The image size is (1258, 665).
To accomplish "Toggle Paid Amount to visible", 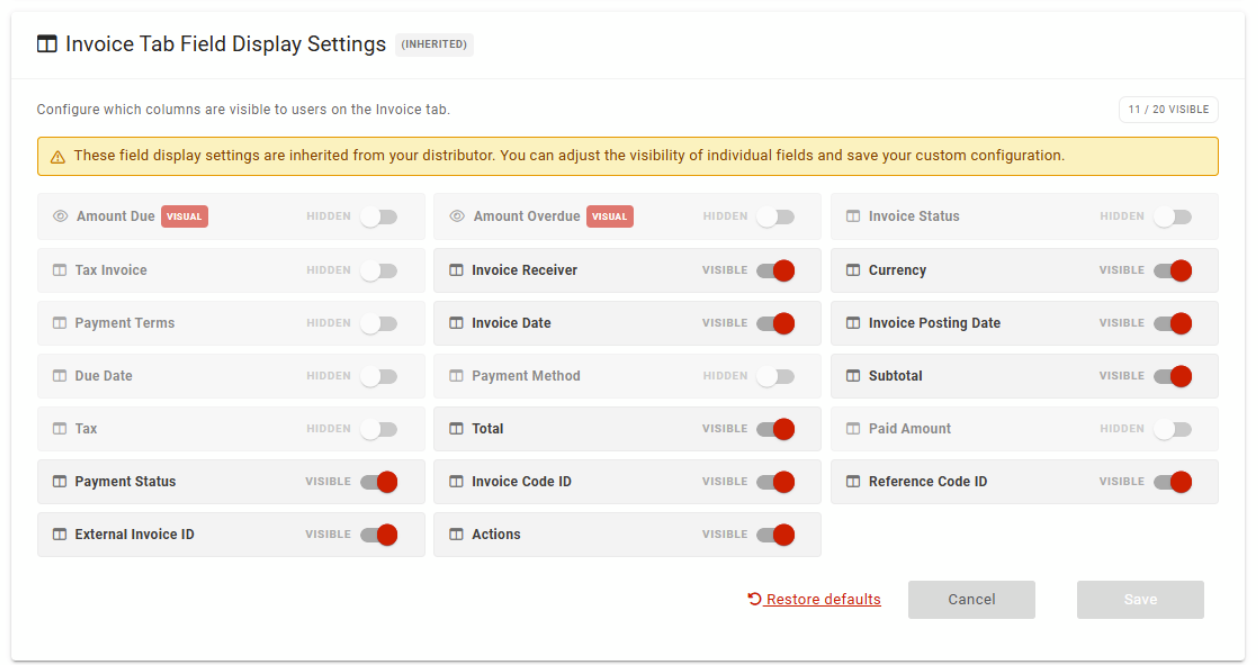I will (x=1173, y=428).
